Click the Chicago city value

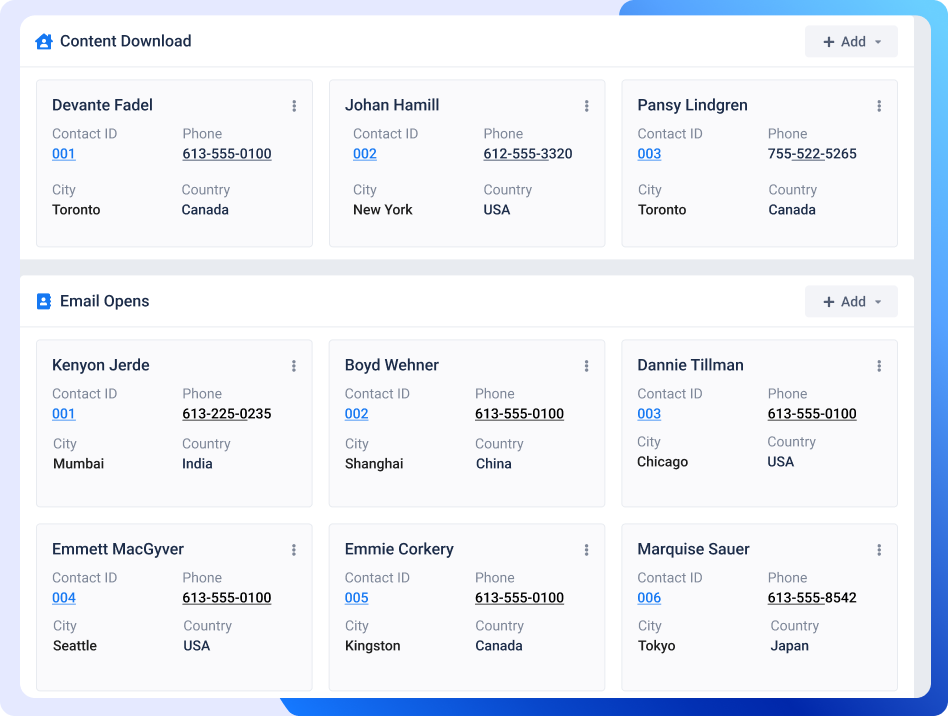[x=663, y=462]
